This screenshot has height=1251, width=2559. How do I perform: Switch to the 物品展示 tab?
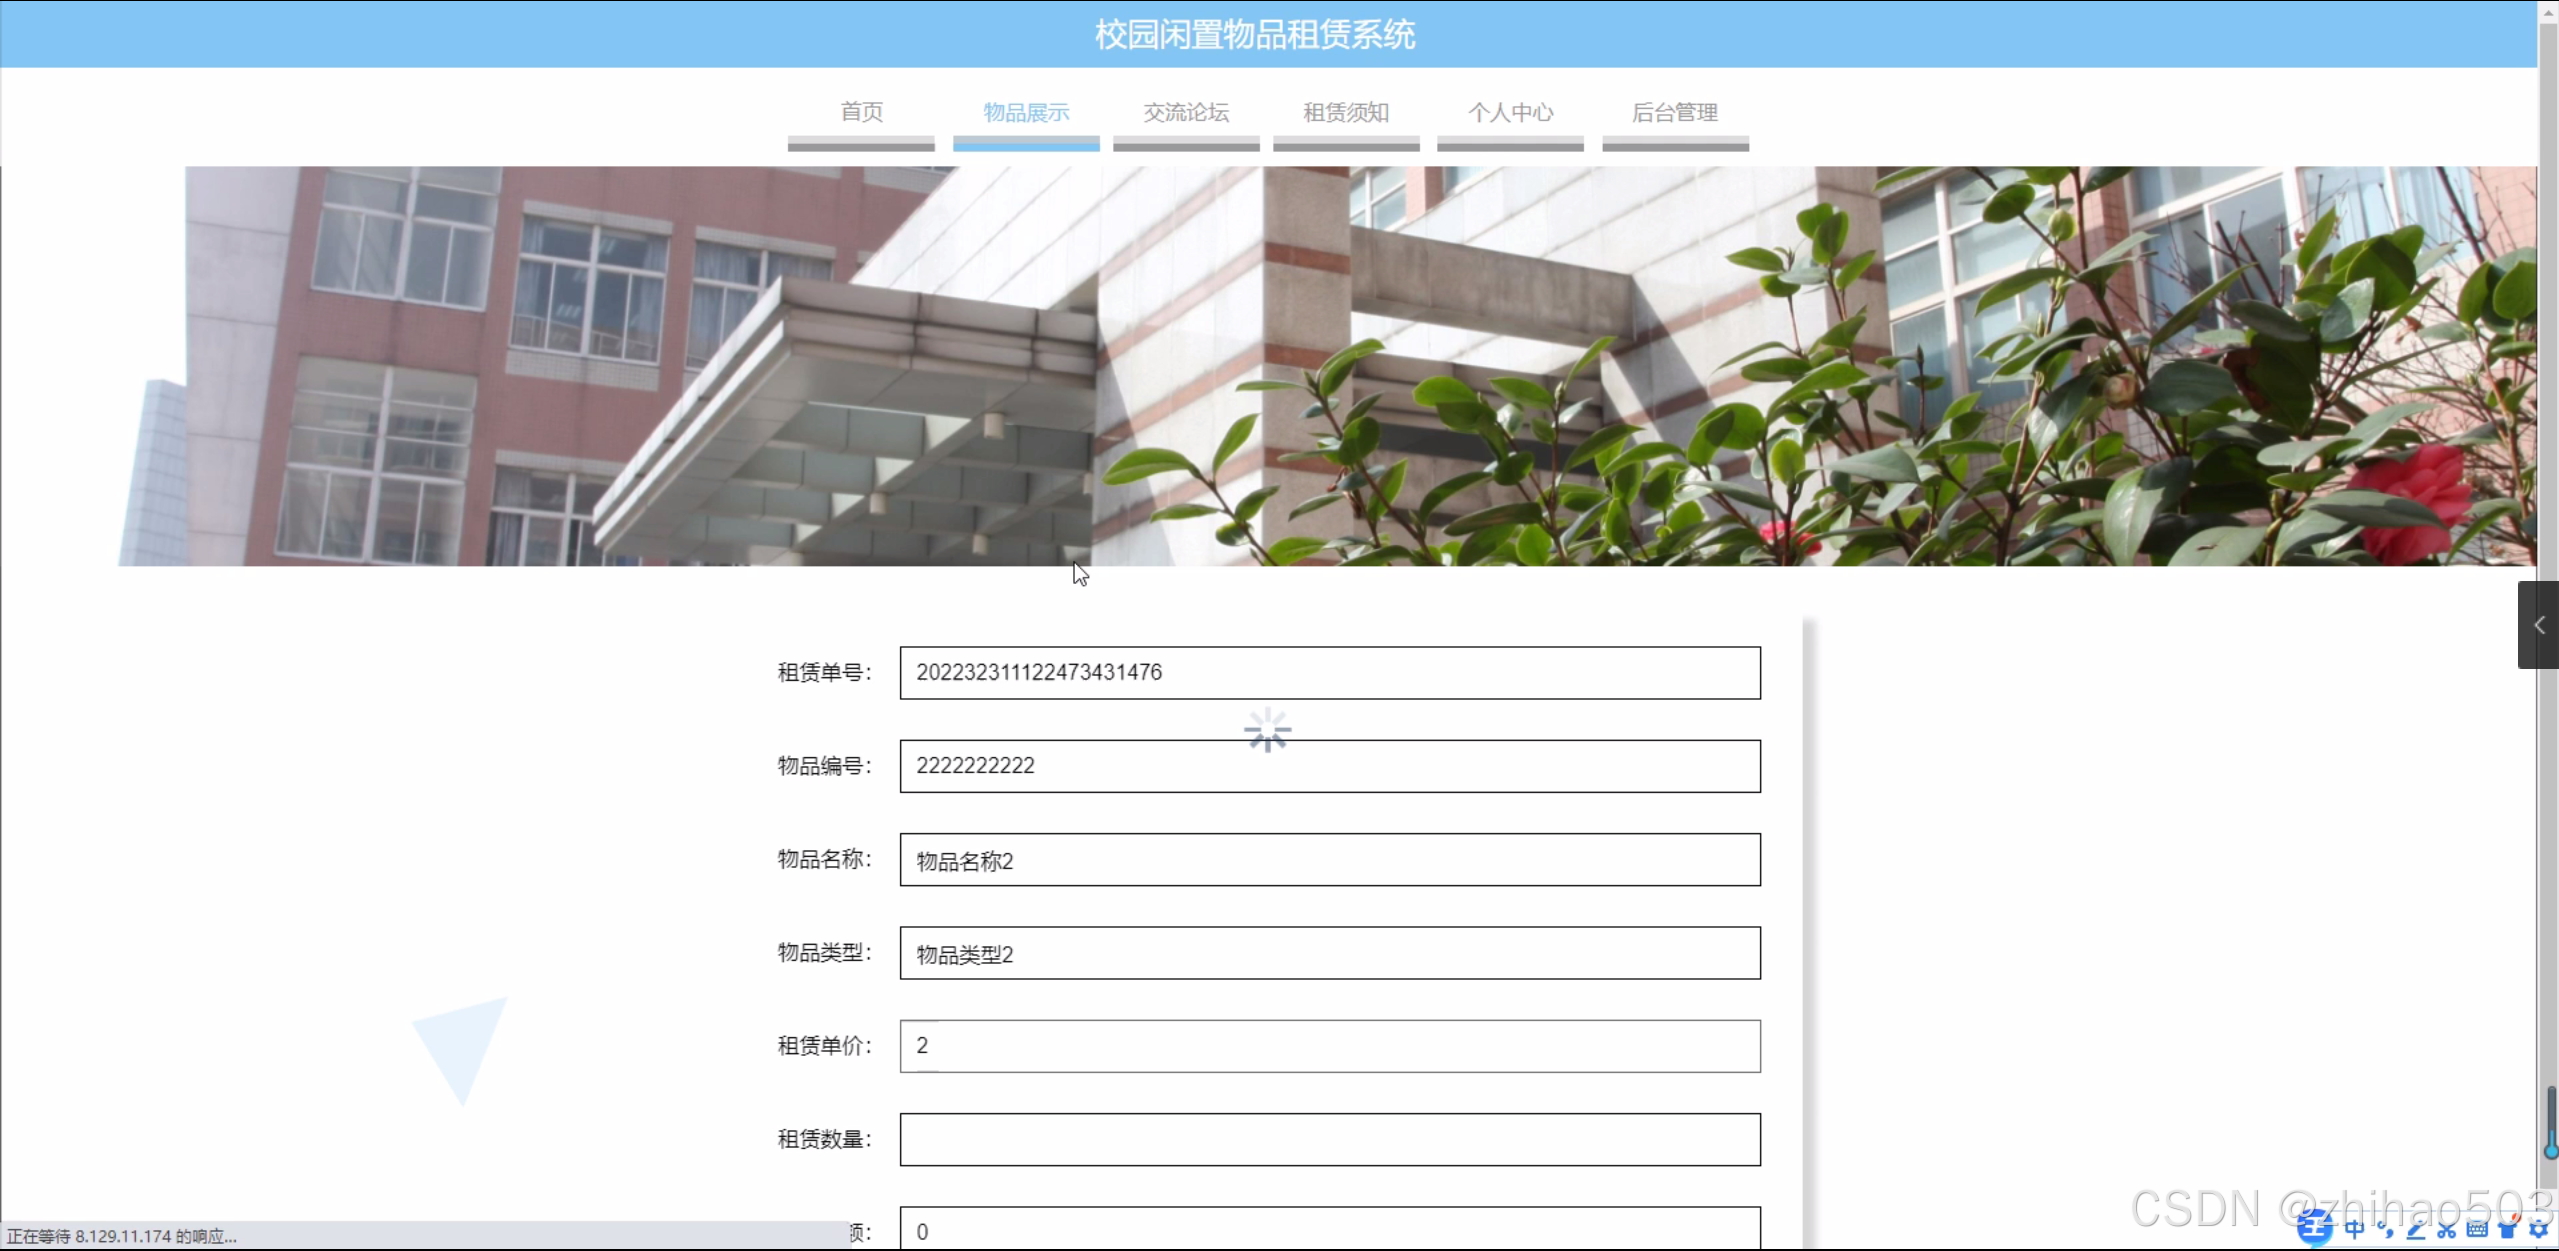1026,113
